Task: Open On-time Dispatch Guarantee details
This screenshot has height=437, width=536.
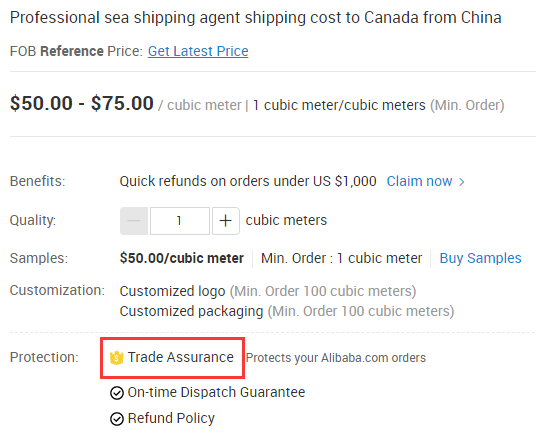Action: tap(216, 392)
